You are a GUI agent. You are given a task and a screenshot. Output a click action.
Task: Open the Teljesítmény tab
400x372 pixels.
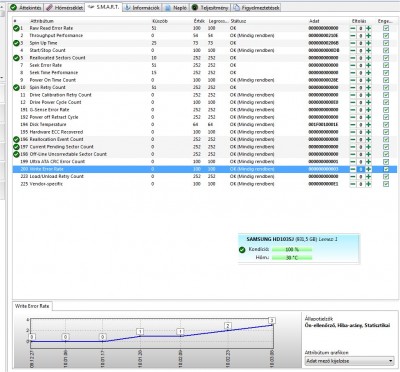(210, 7)
